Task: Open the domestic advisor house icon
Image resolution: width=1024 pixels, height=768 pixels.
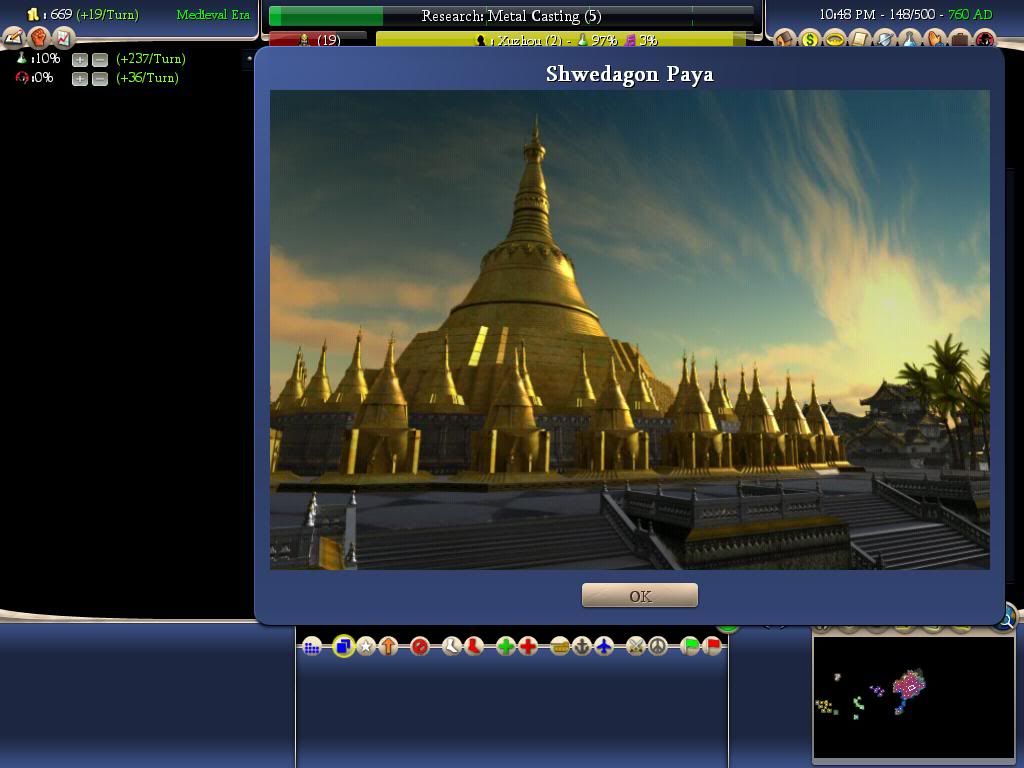Action: (784, 39)
